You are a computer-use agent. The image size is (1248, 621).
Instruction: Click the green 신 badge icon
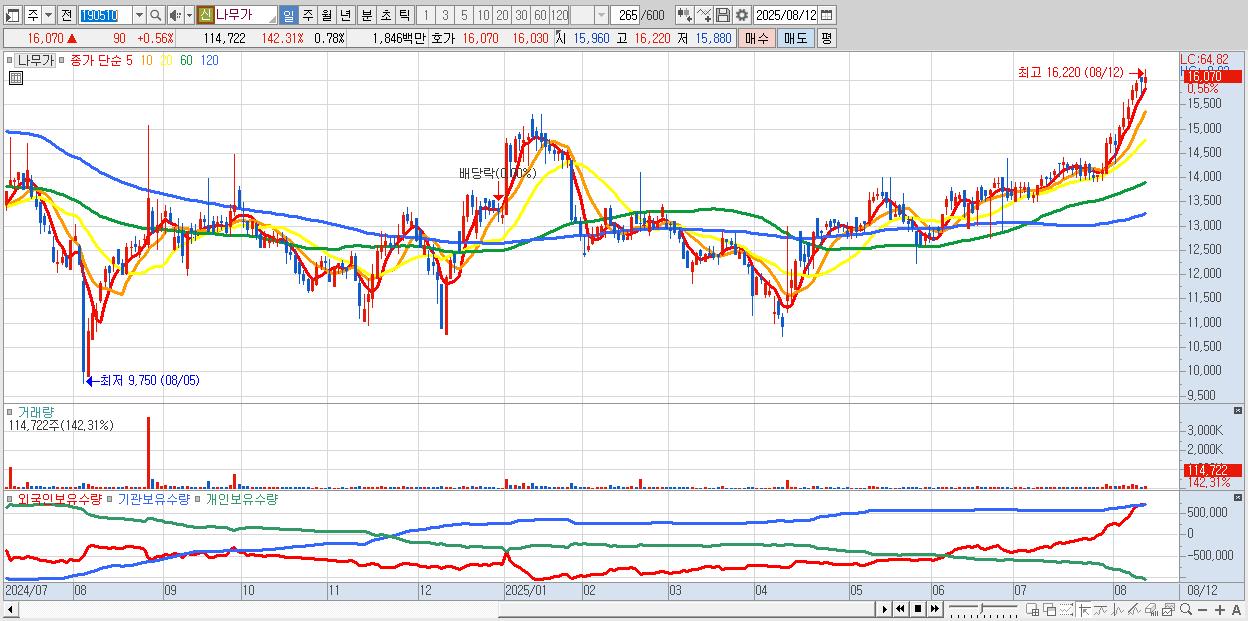204,15
